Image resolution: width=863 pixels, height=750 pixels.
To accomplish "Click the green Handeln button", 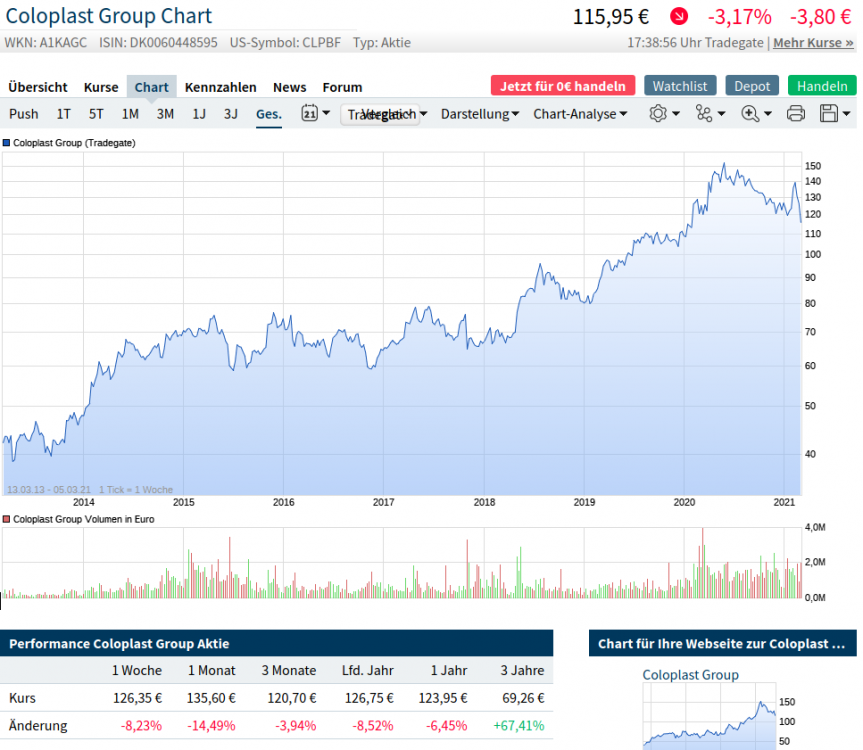I will (822, 86).
